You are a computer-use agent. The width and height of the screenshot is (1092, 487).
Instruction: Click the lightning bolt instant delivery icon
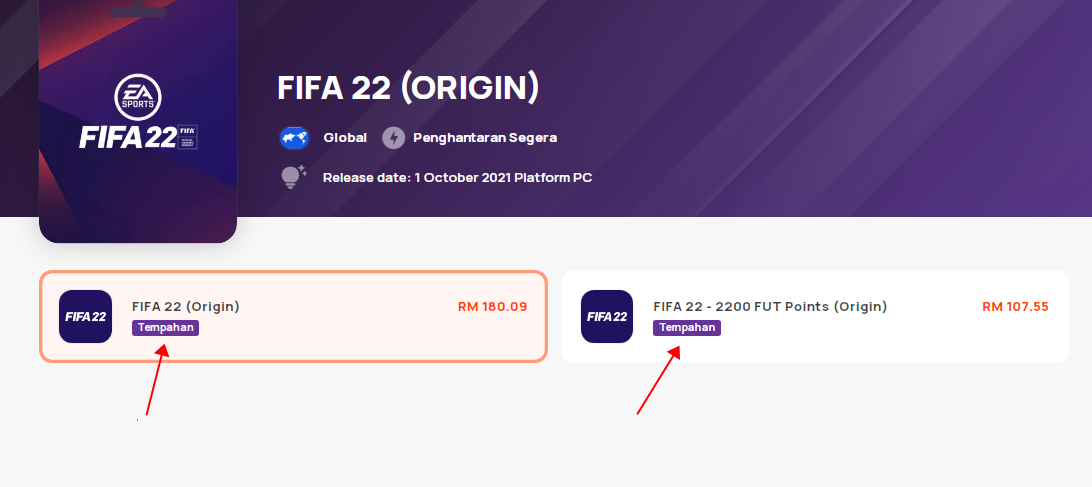click(393, 138)
